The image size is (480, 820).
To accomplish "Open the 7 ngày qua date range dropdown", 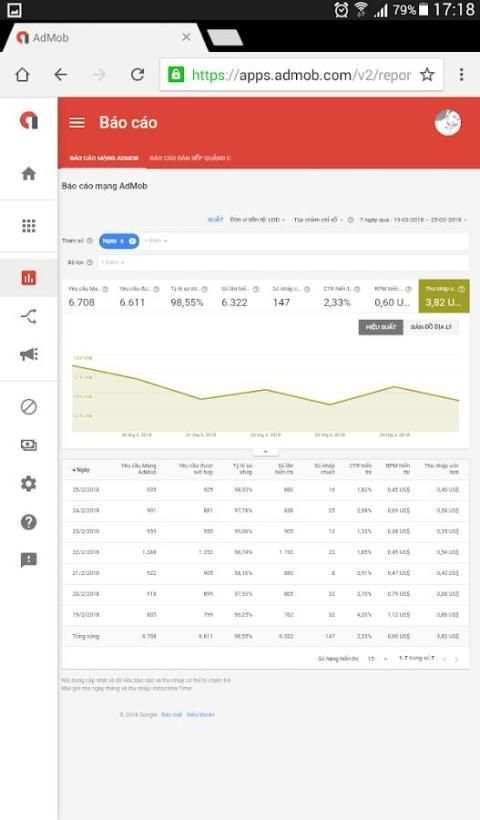I will tap(413, 220).
